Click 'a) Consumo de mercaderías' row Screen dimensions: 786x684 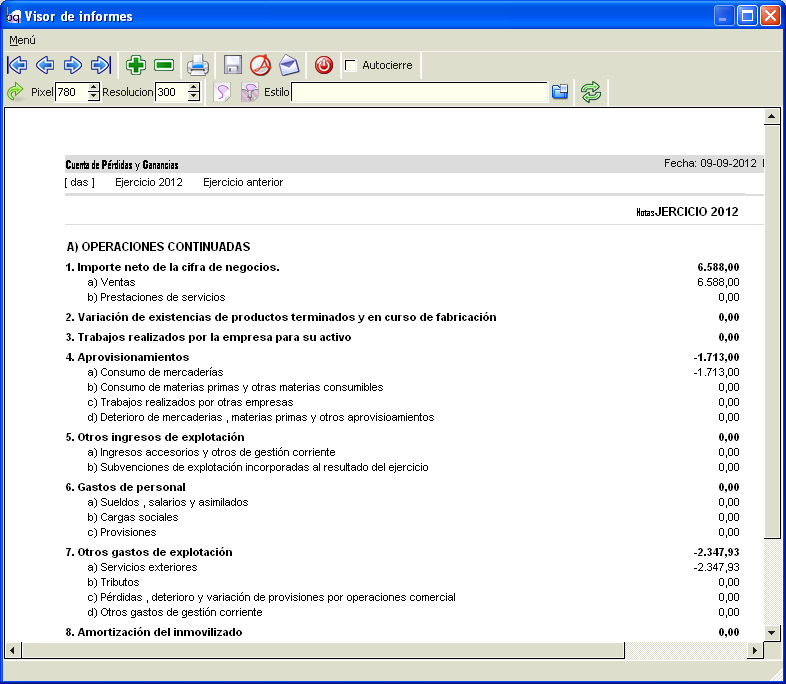click(155, 372)
